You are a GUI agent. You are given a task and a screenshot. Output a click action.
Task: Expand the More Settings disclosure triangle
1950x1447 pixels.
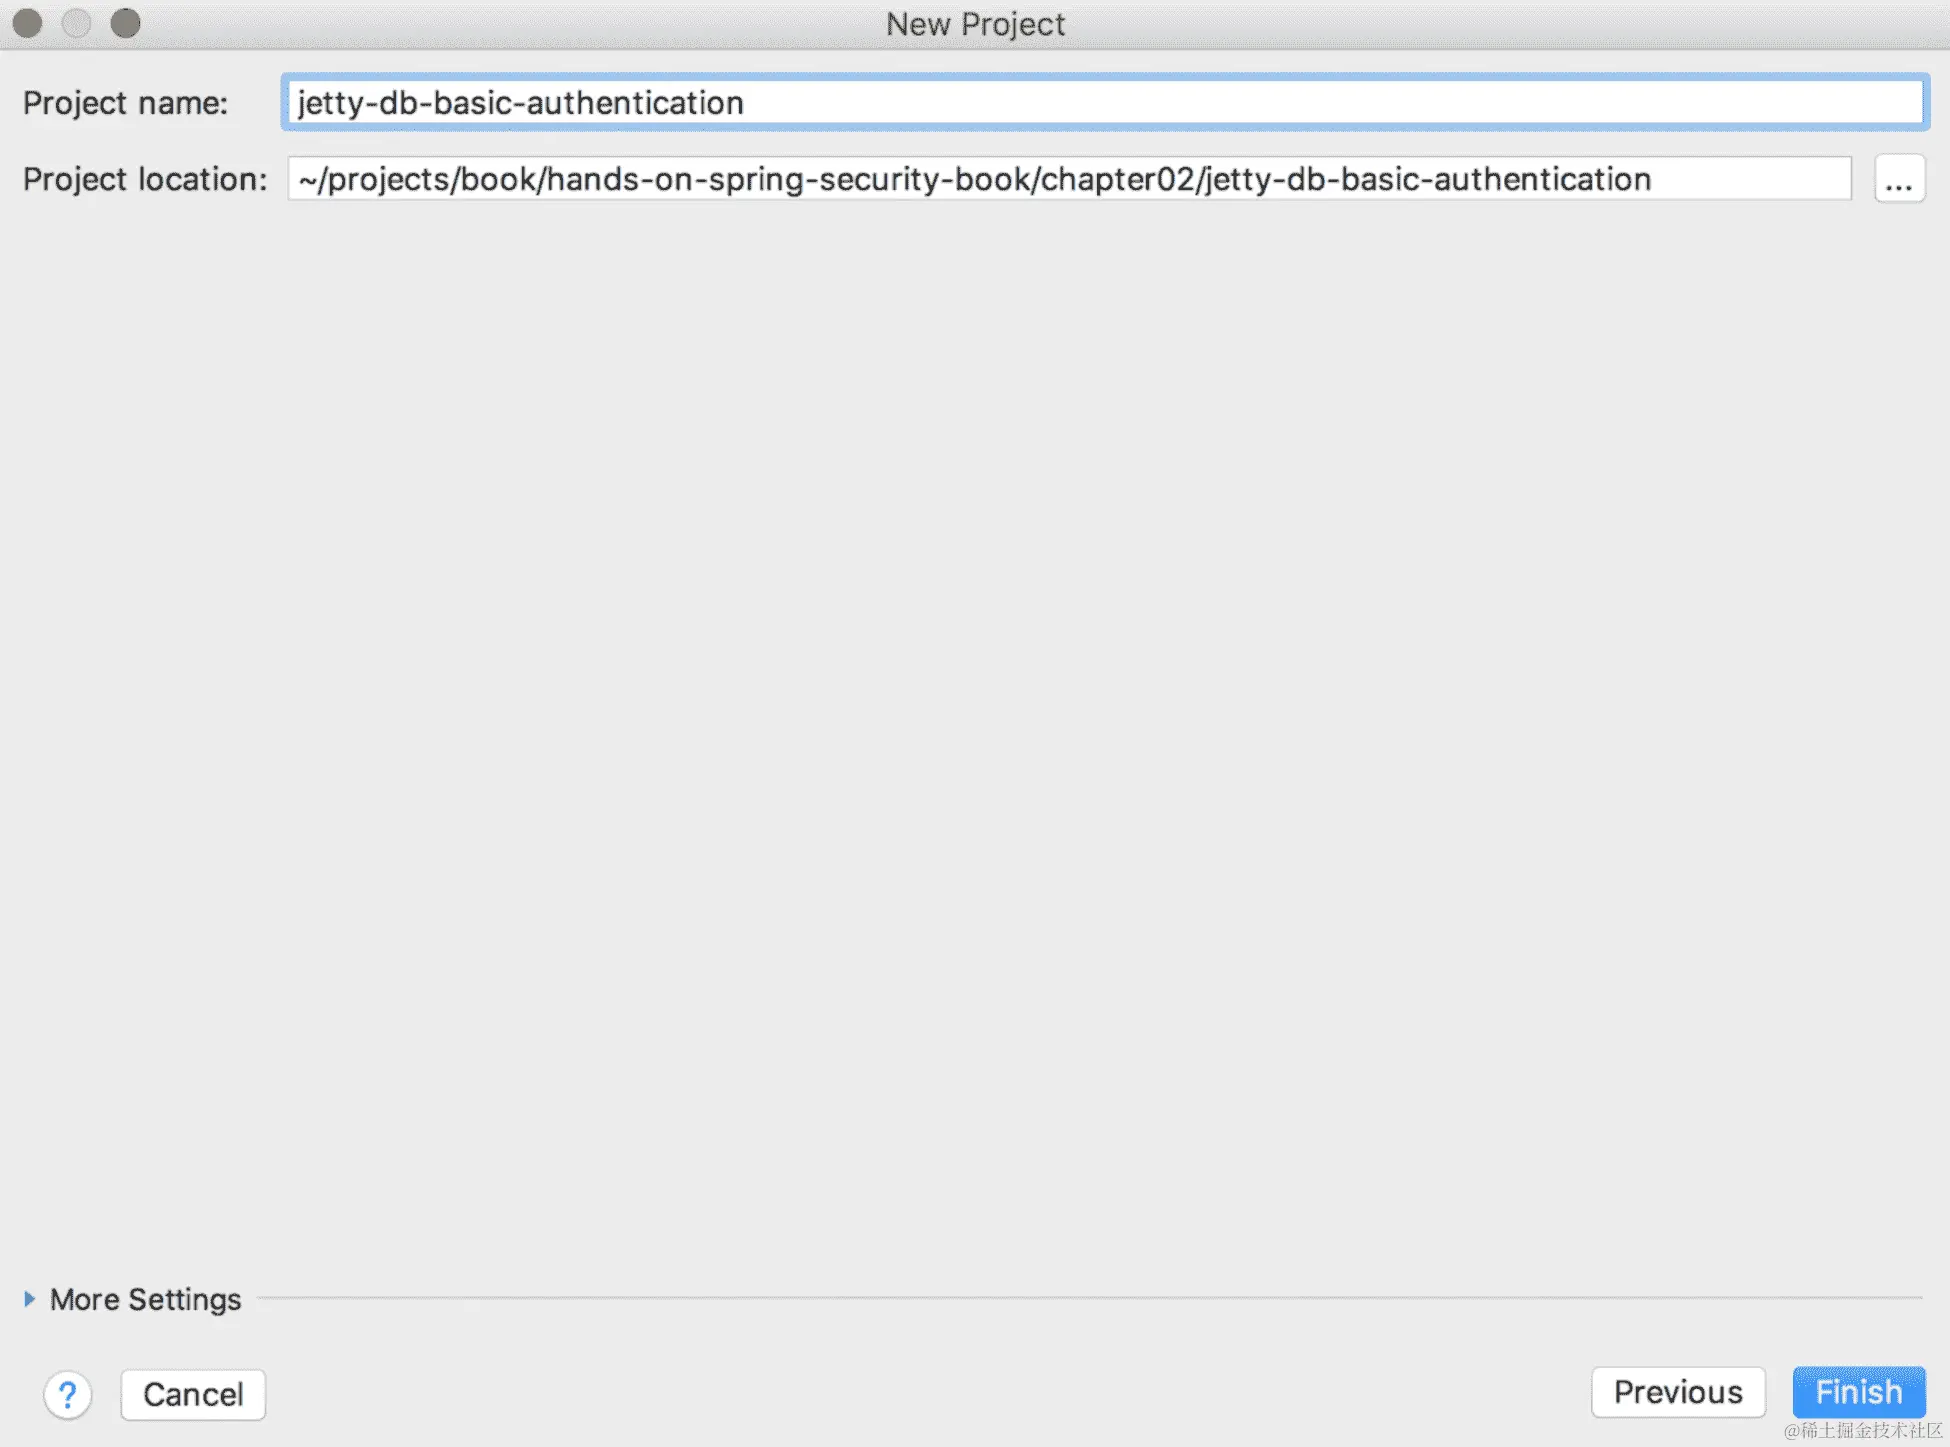[x=29, y=1298]
